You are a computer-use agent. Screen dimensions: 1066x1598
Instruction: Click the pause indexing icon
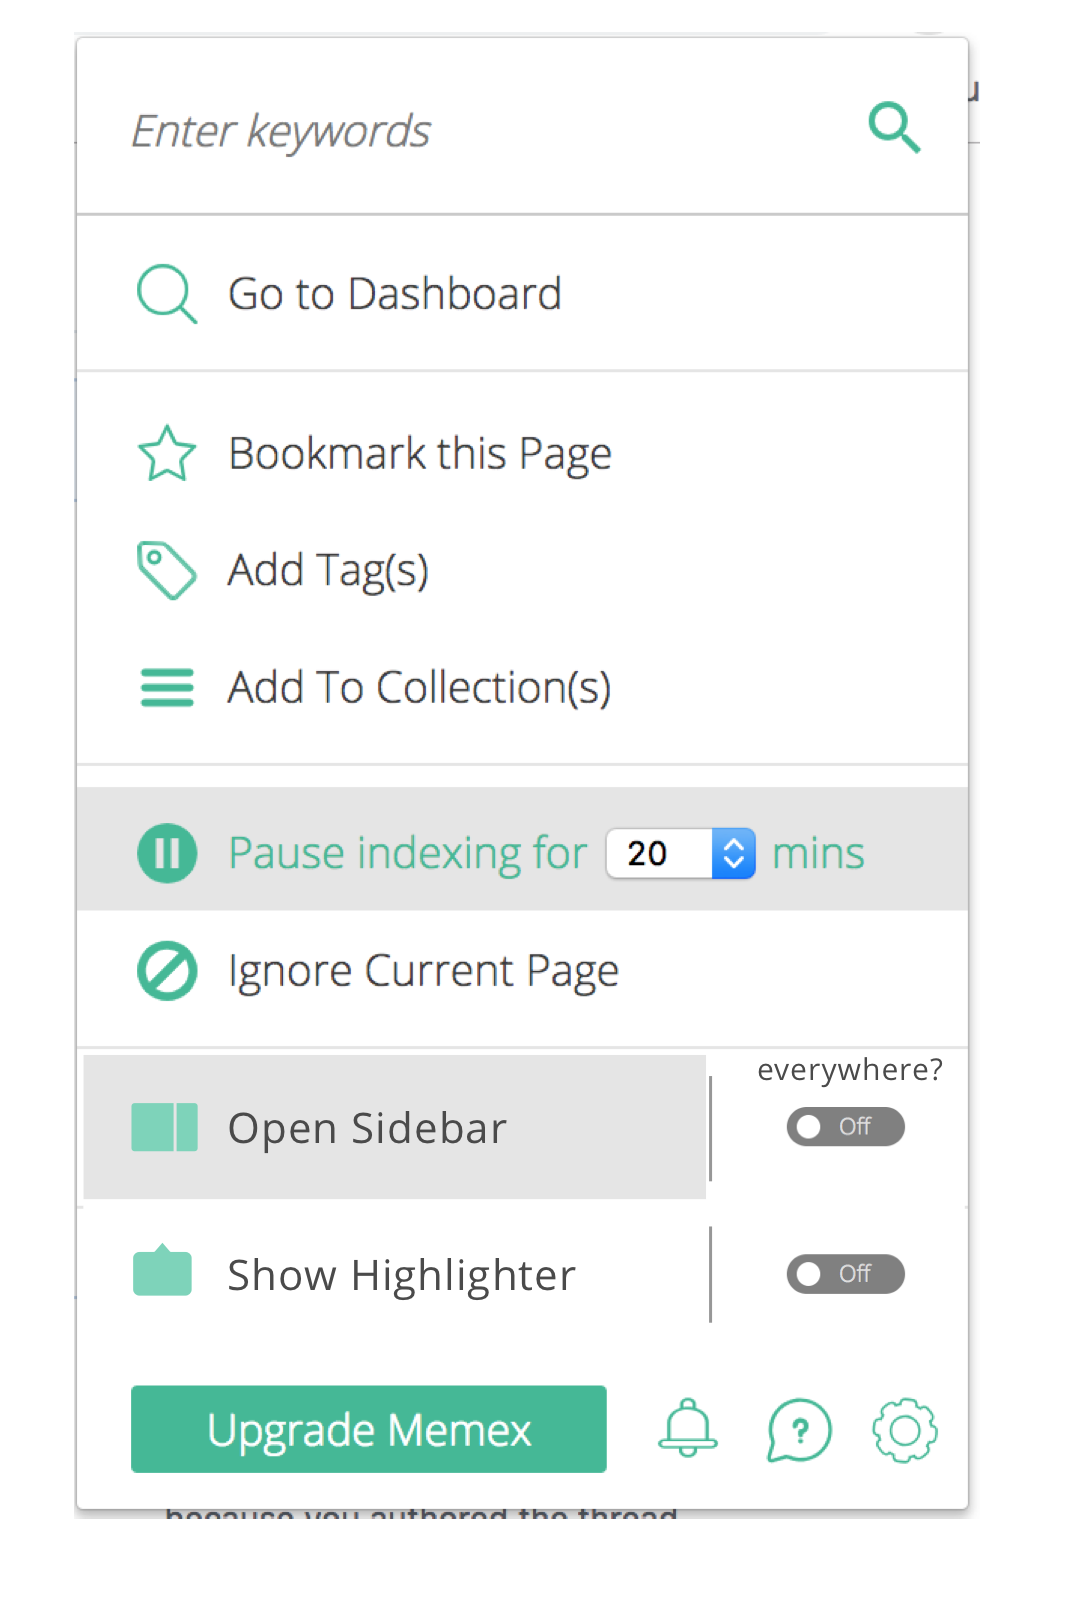click(166, 853)
